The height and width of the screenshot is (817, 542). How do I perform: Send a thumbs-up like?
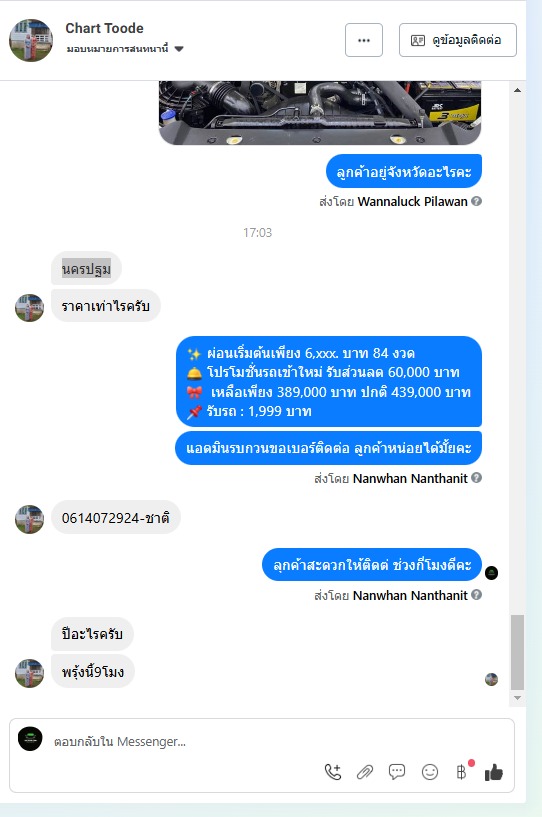[494, 772]
